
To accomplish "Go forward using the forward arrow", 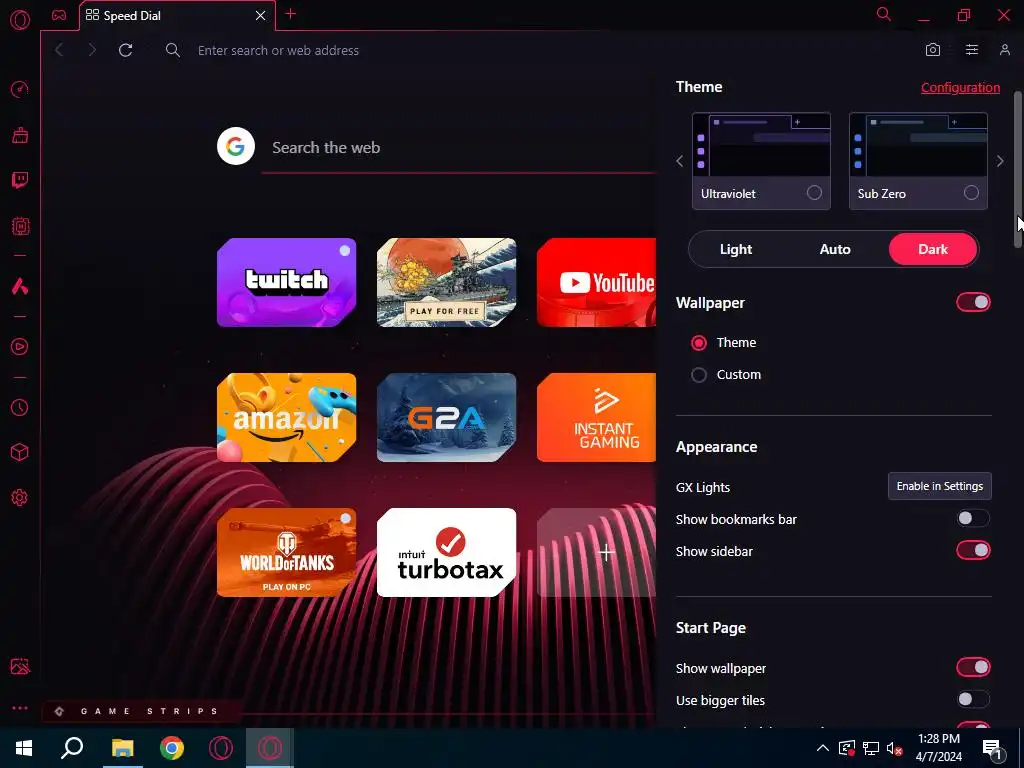I will coord(92,50).
